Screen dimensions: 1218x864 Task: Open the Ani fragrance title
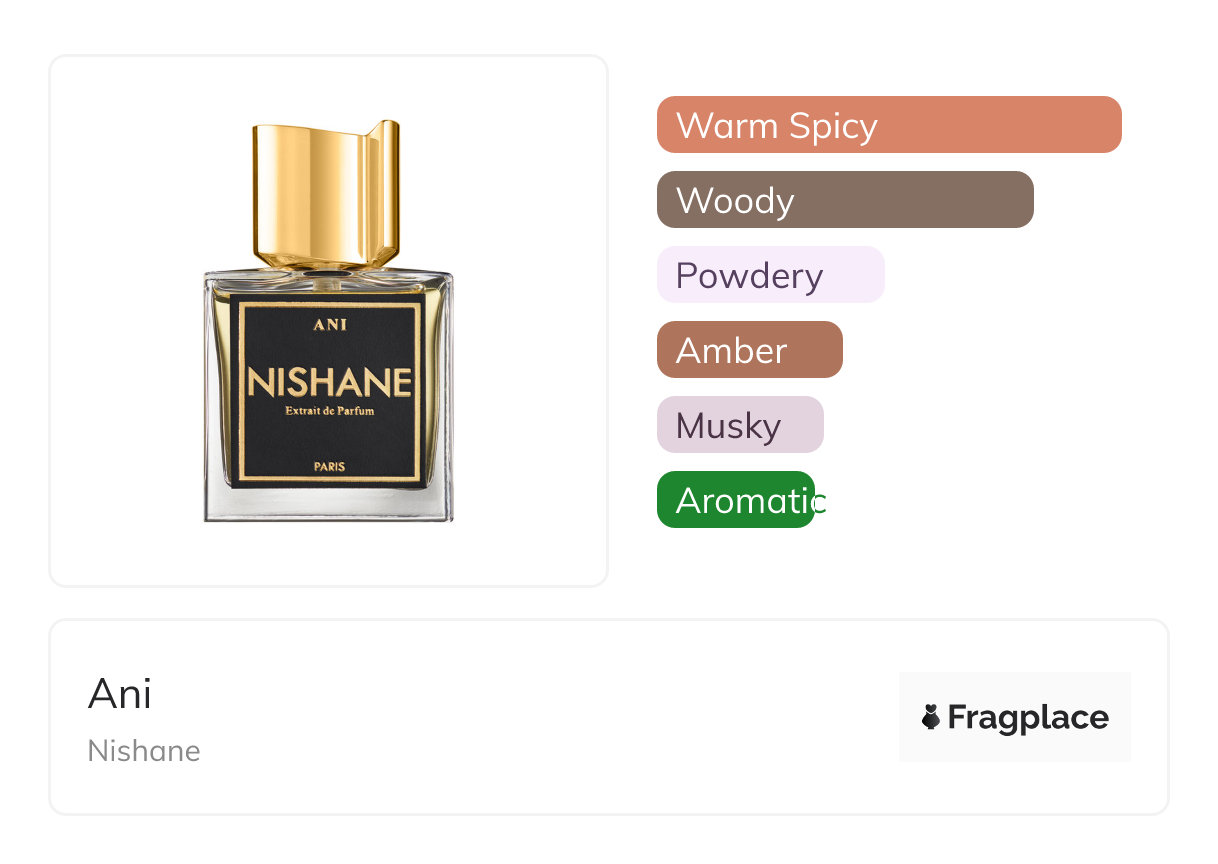point(120,694)
